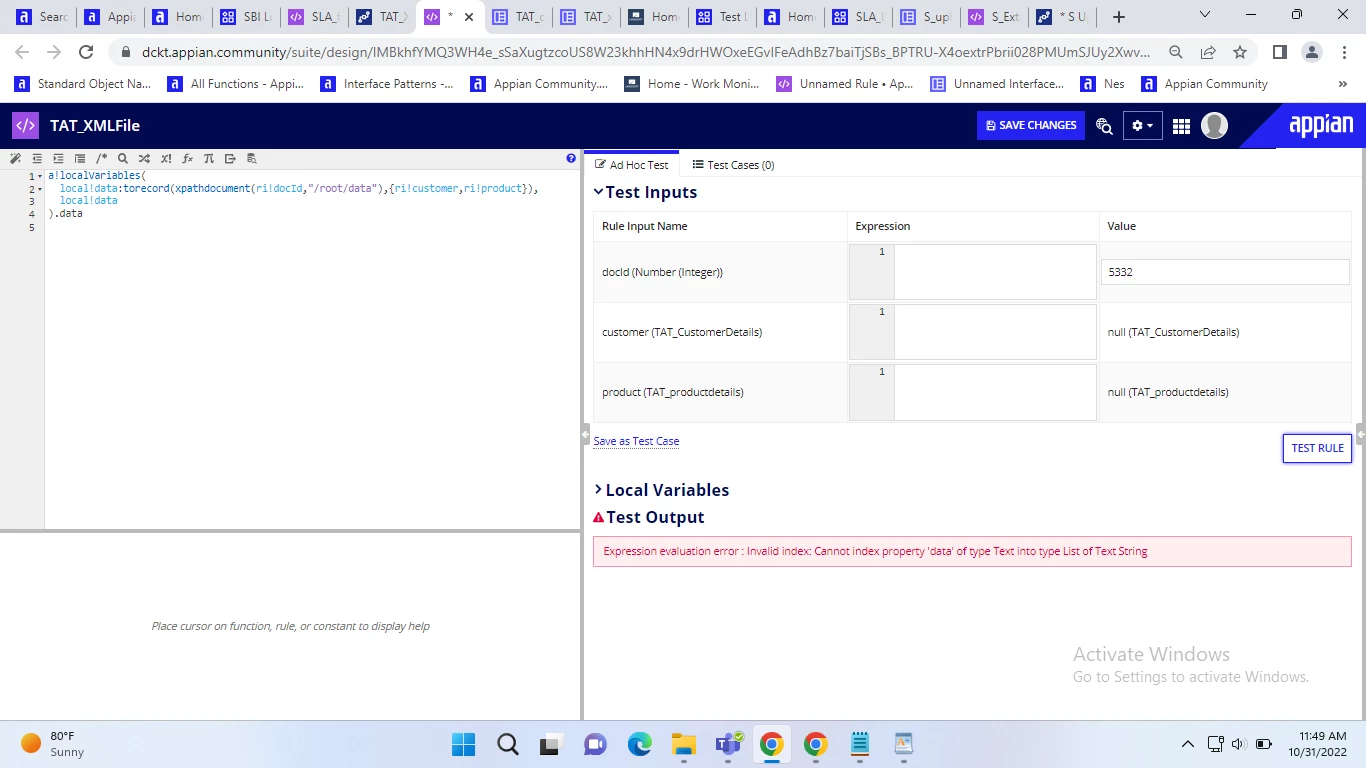Click the weather widget showing 80°F Sunny
The width and height of the screenshot is (1366, 768).
click(53, 744)
